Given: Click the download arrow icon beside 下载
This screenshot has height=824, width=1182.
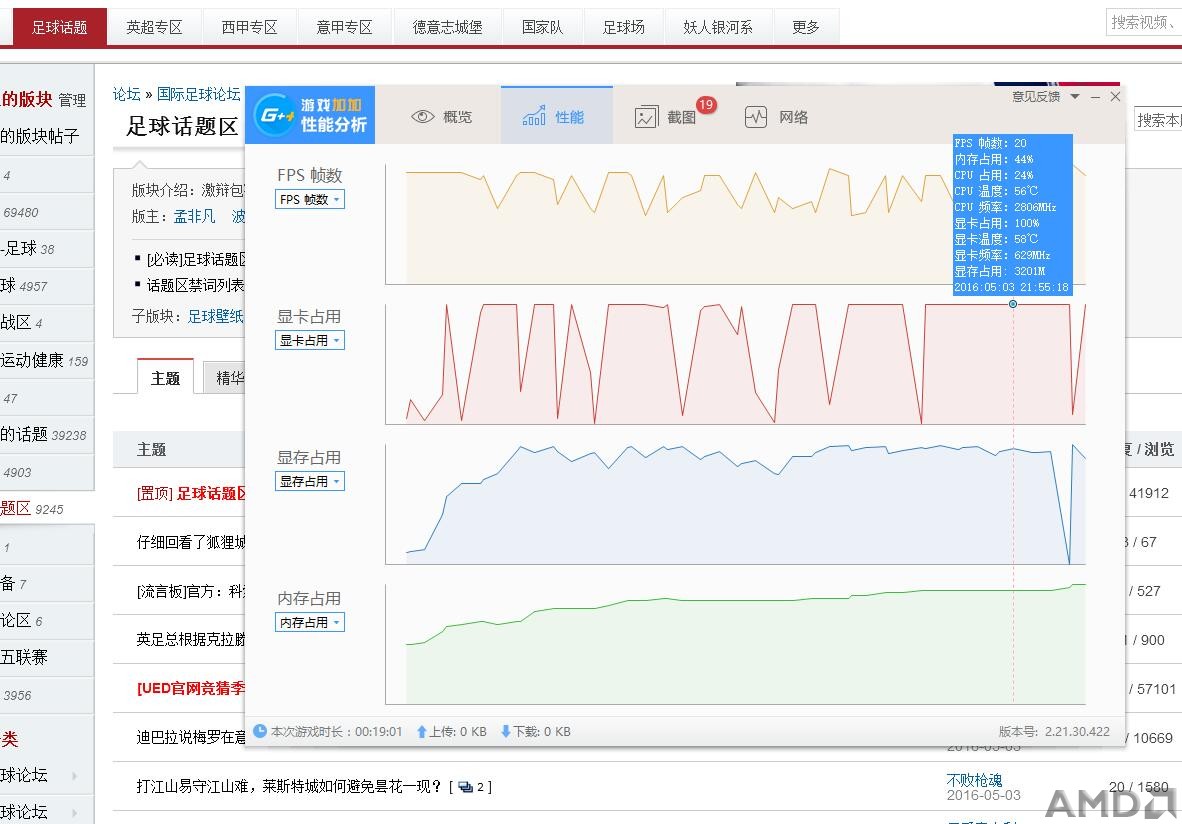Looking at the screenshot, I should [506, 731].
